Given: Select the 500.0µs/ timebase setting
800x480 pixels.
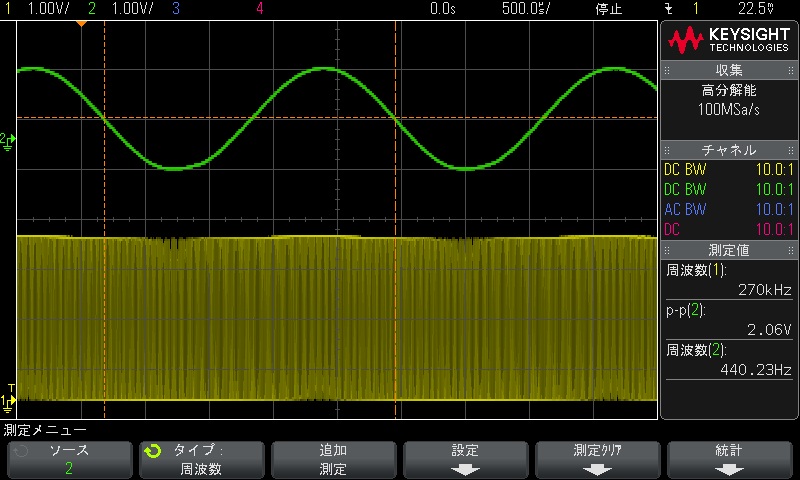Looking at the screenshot, I should 524,9.
